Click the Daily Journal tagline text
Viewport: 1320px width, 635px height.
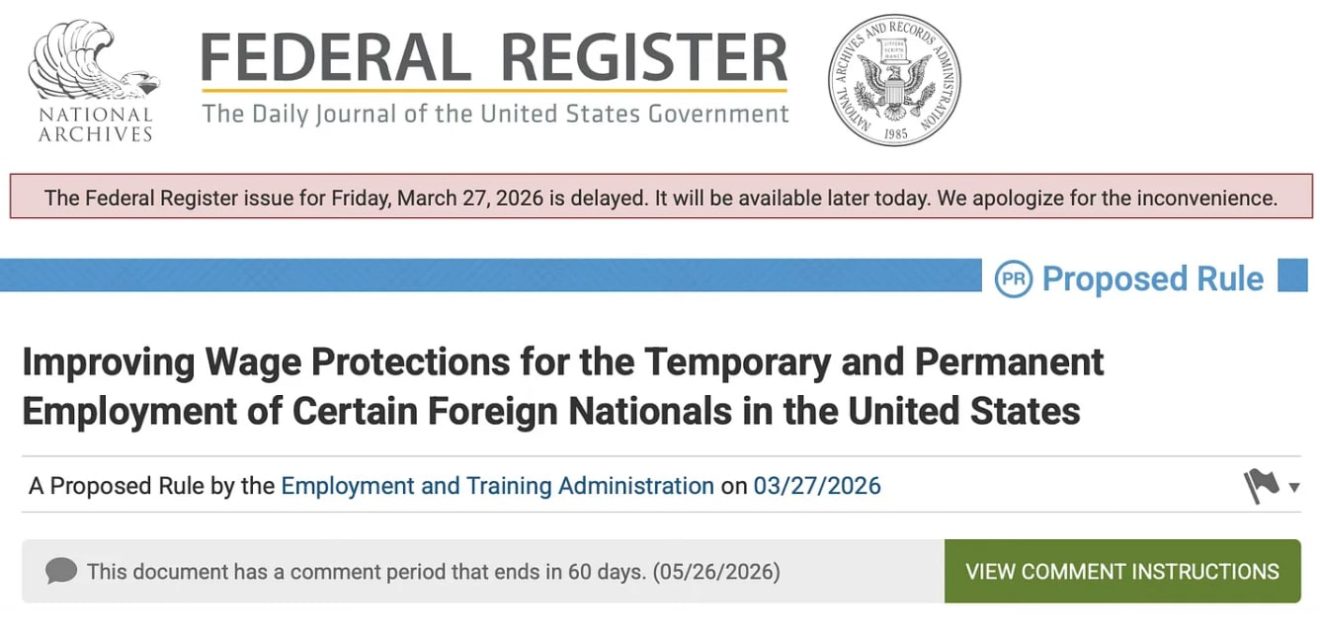tap(494, 113)
